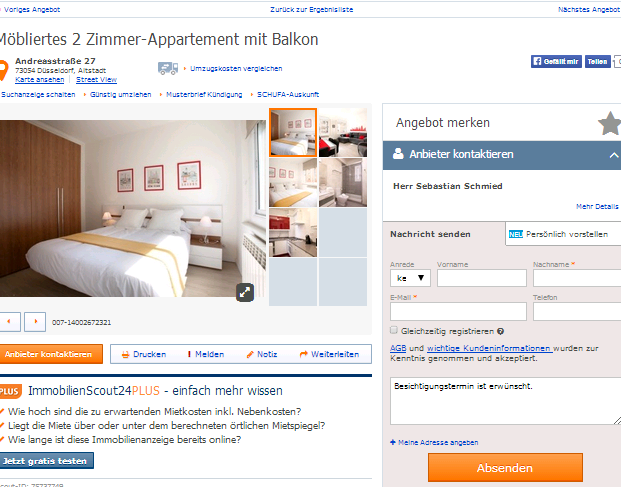Click the Facebook Gefällt mir button
Image resolution: width=621 pixels, height=487 pixels.
(556, 61)
